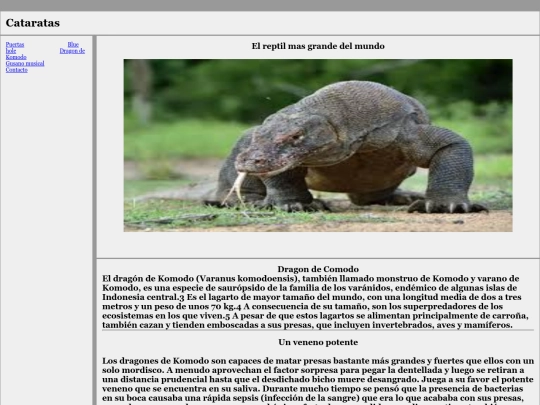Click the 'Cataratas' page heading

tap(33, 23)
